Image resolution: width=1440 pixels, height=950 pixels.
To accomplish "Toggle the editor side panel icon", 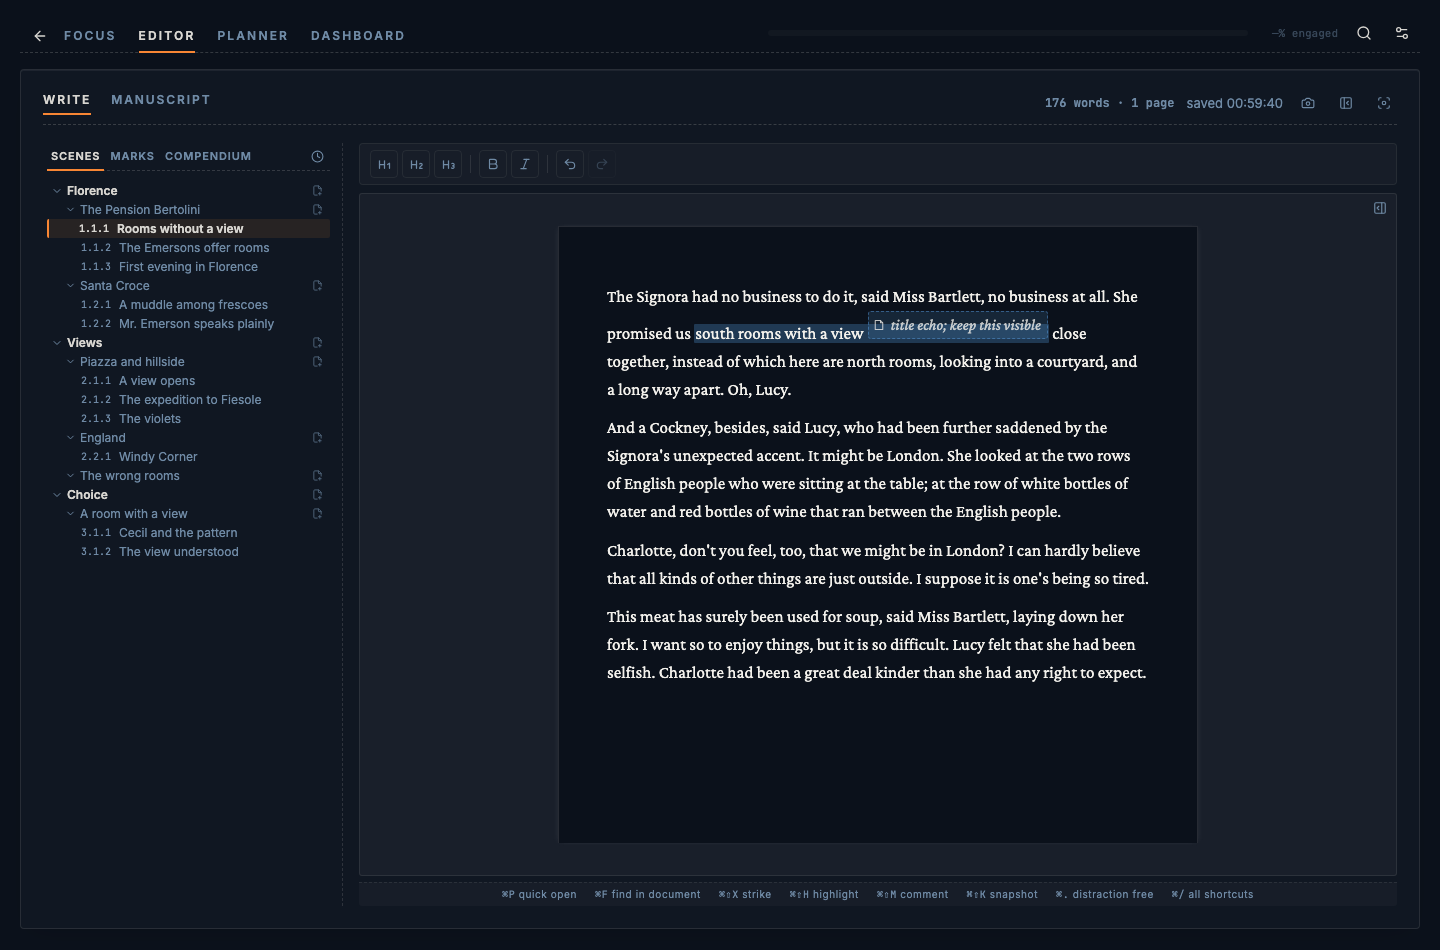I will pyautogui.click(x=1380, y=208).
